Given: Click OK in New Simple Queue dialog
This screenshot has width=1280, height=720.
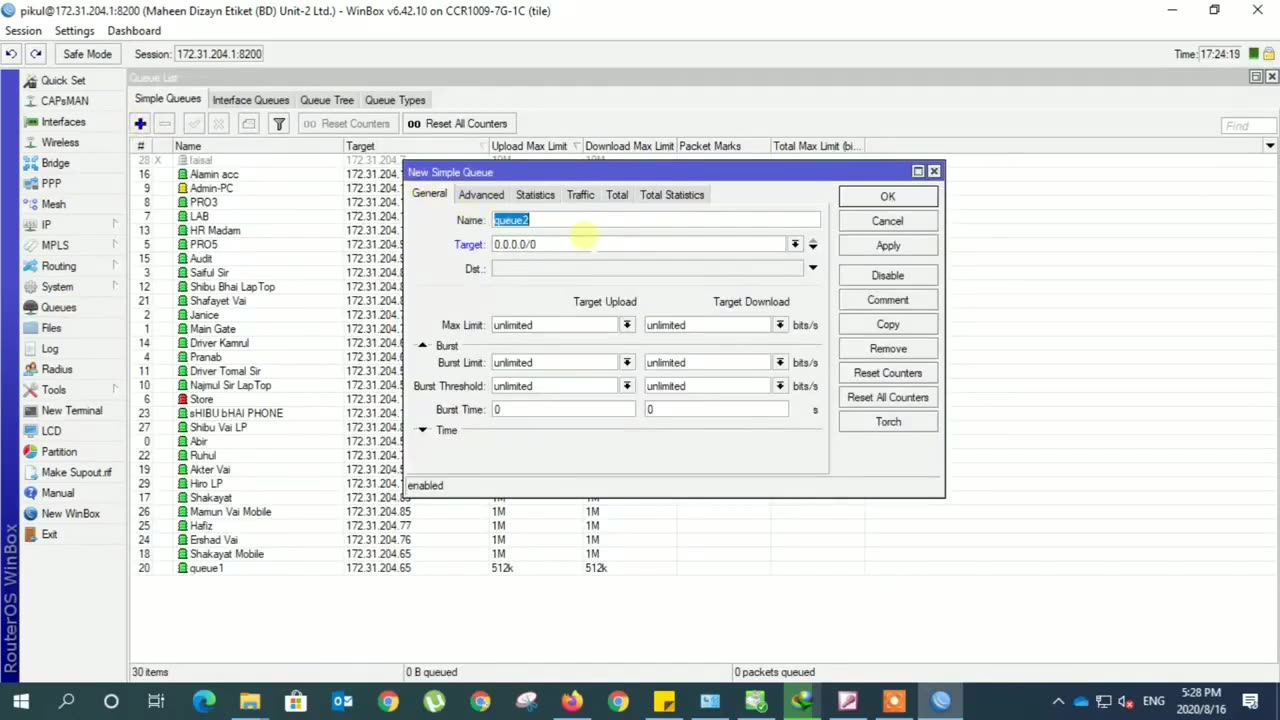Looking at the screenshot, I should tap(888, 197).
